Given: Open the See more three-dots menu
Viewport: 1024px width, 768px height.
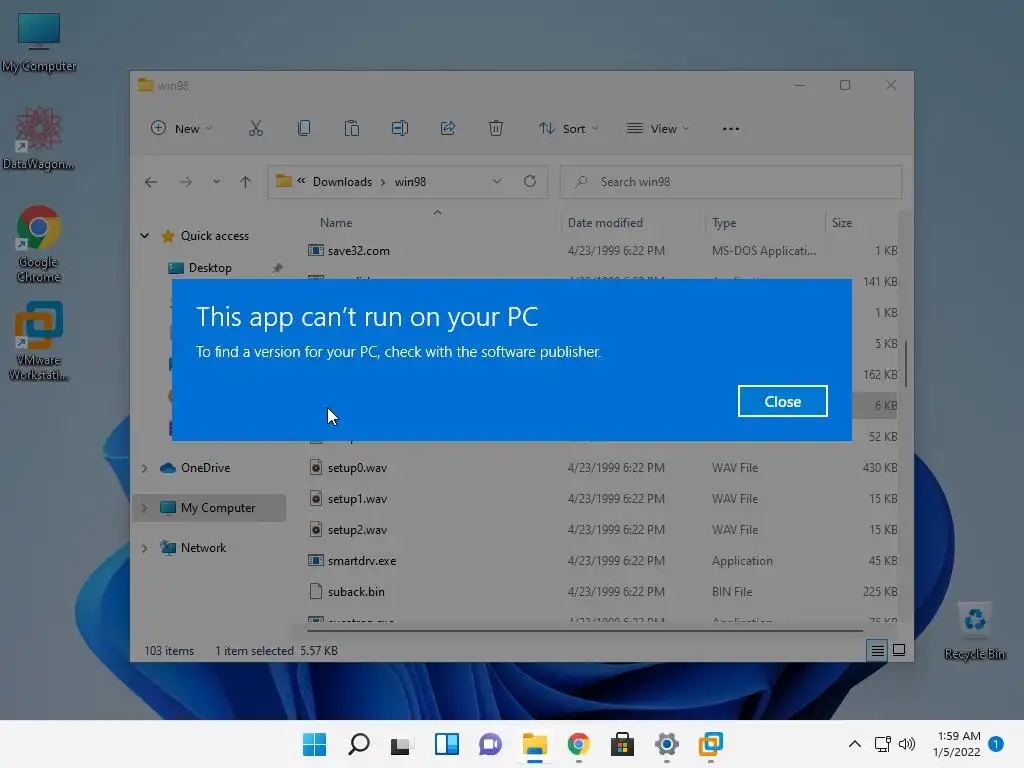Looking at the screenshot, I should [x=731, y=128].
